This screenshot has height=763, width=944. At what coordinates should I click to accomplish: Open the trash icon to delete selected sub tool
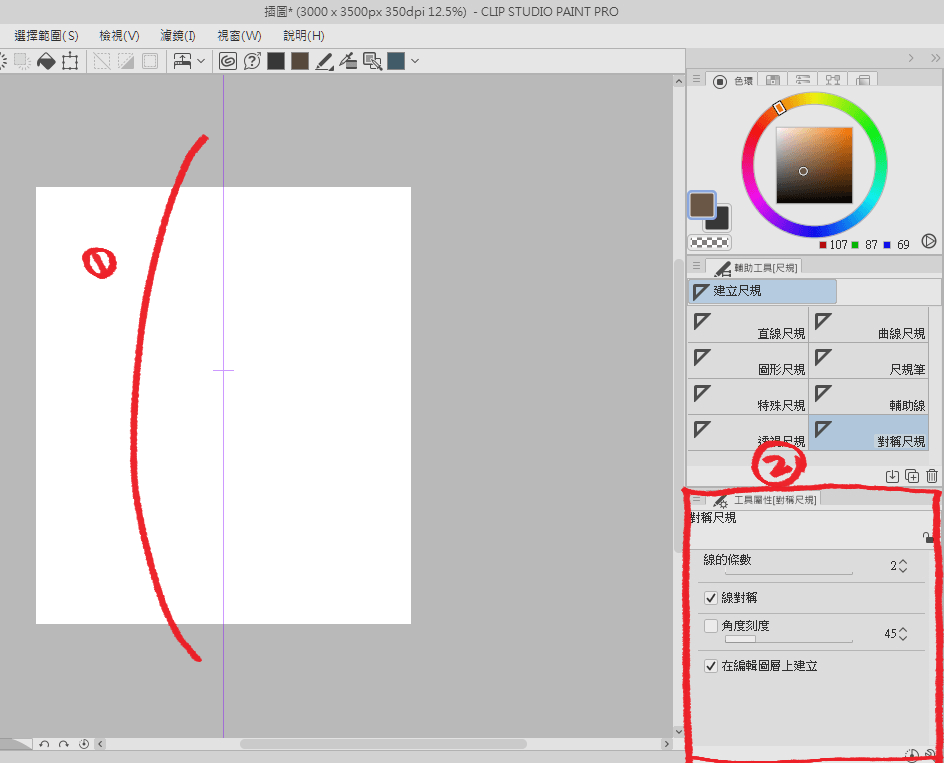(931, 476)
